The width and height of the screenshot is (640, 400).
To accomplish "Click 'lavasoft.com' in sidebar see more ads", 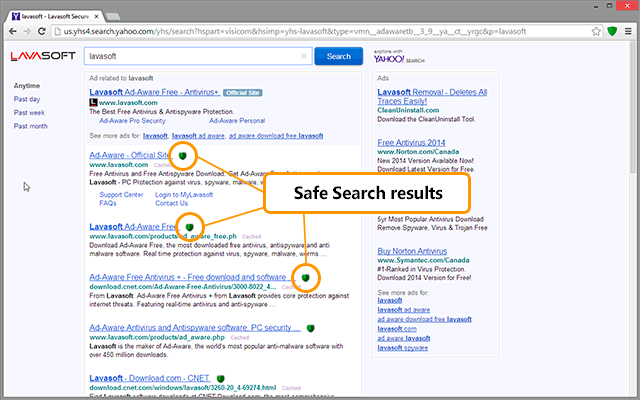I will [397, 329].
